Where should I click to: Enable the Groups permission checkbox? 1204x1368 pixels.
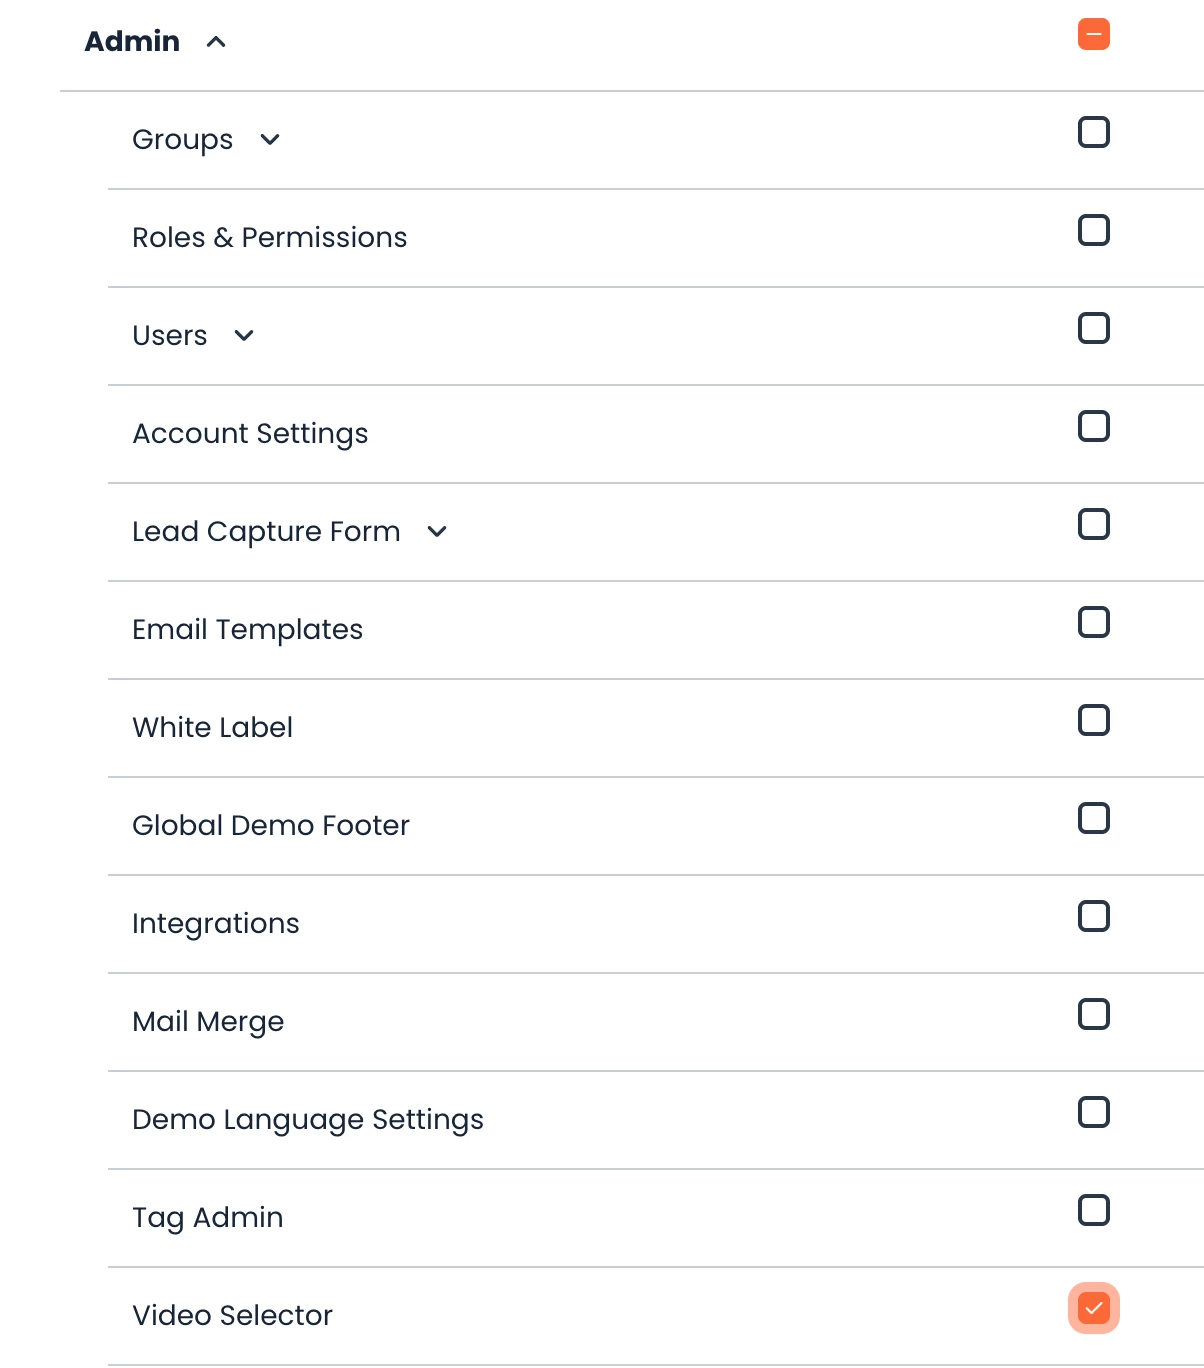coord(1094,132)
